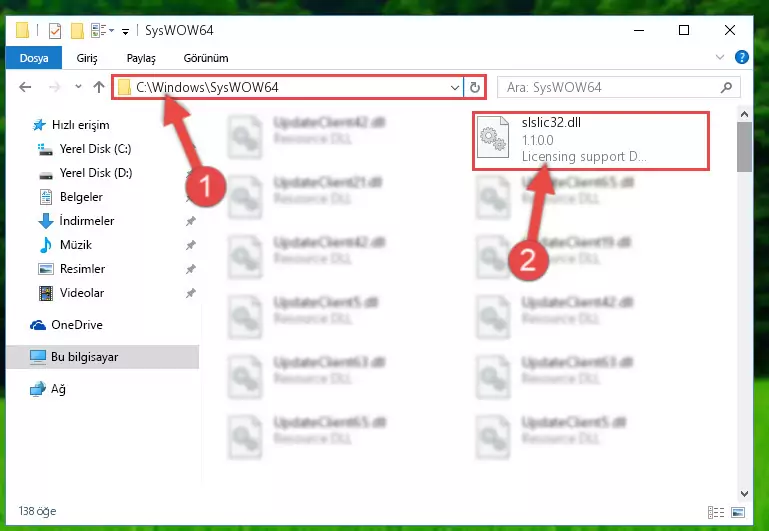Image resolution: width=769 pixels, height=531 pixels.
Task: Open Ağ network in navigation pane
Action: [48, 389]
